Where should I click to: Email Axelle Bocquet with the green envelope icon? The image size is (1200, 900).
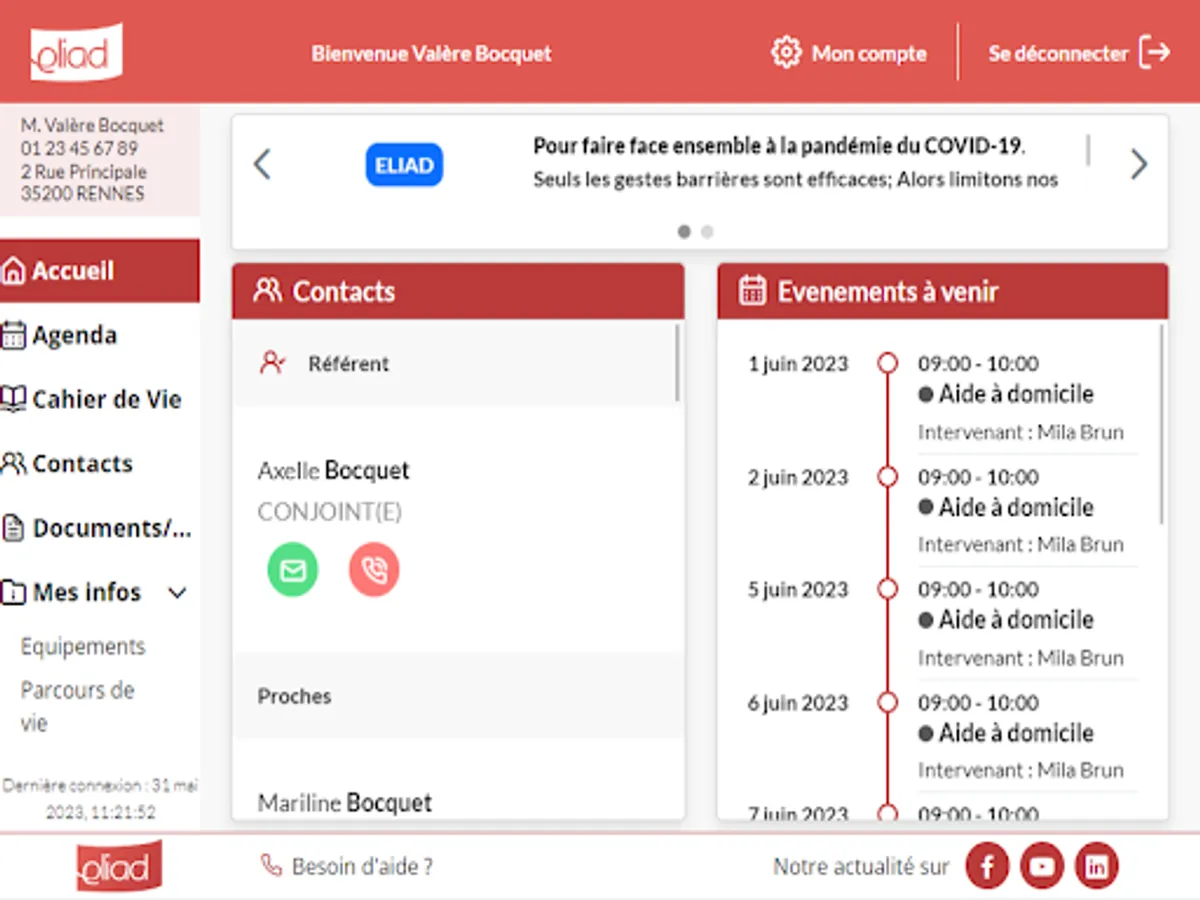293,570
